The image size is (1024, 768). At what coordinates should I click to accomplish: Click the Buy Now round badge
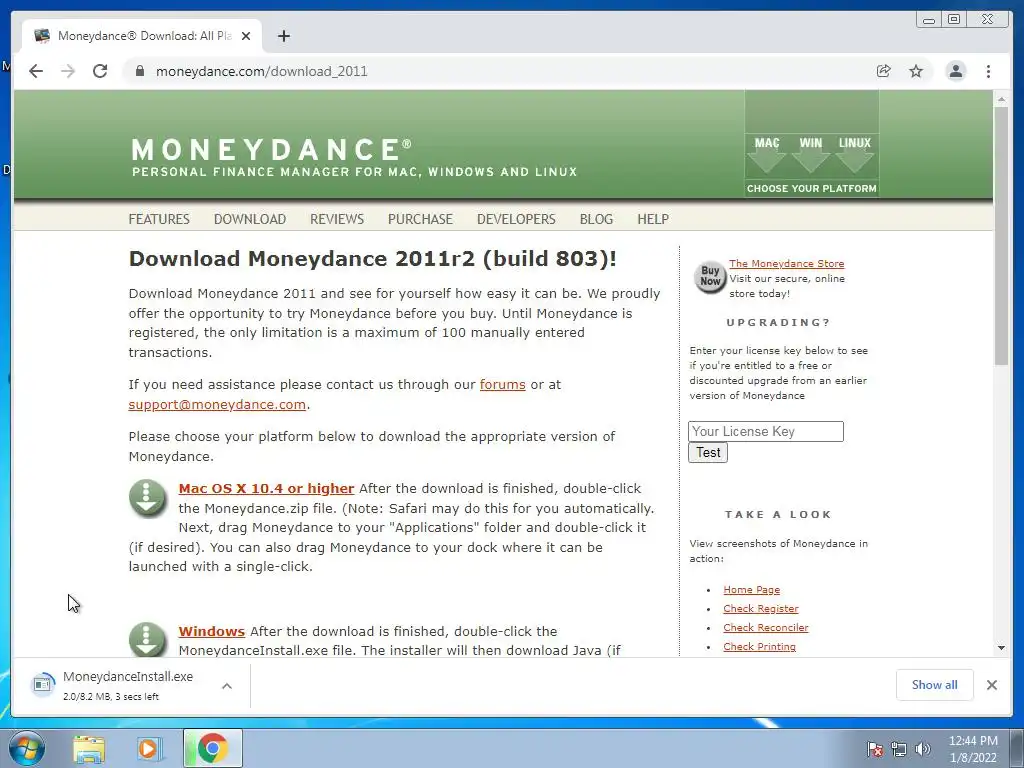click(710, 276)
